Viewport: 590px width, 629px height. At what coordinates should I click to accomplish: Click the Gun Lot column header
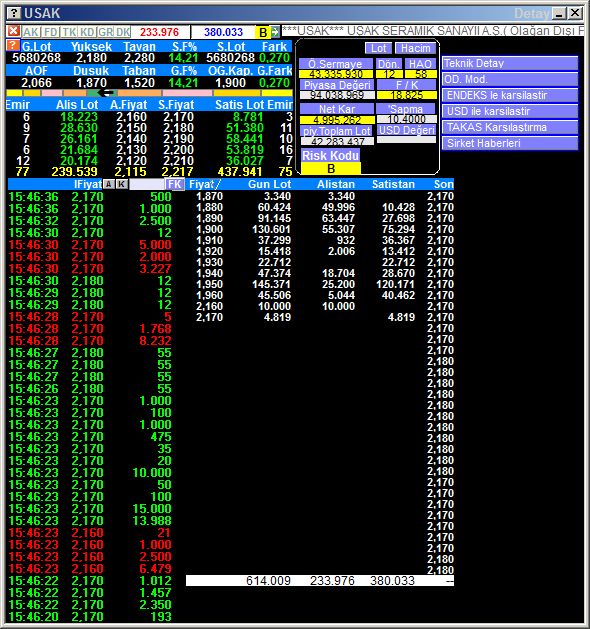point(269,184)
